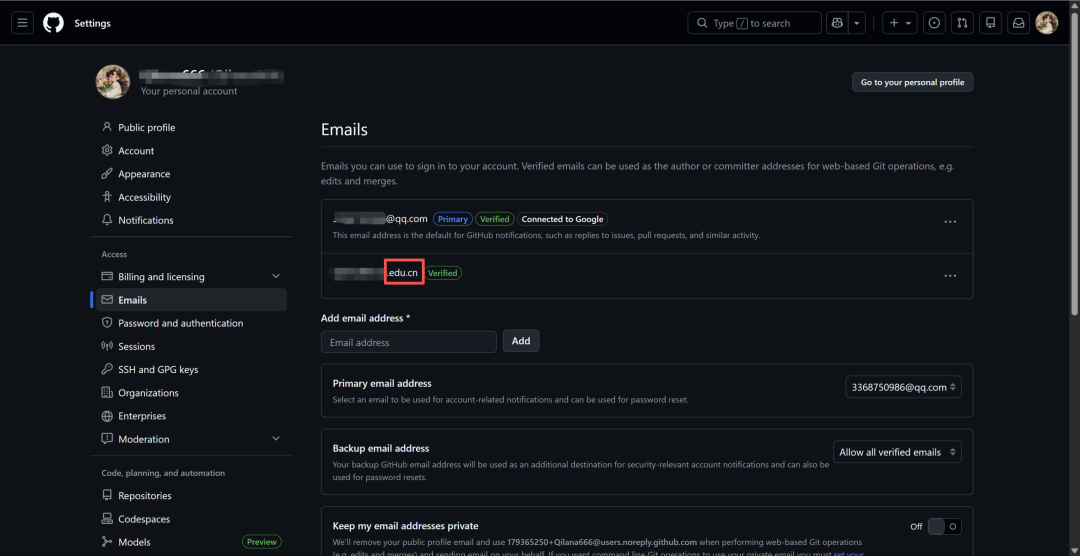Click the Appearance paintbrush icon
Viewport: 1080px width, 556px height.
(x=107, y=174)
